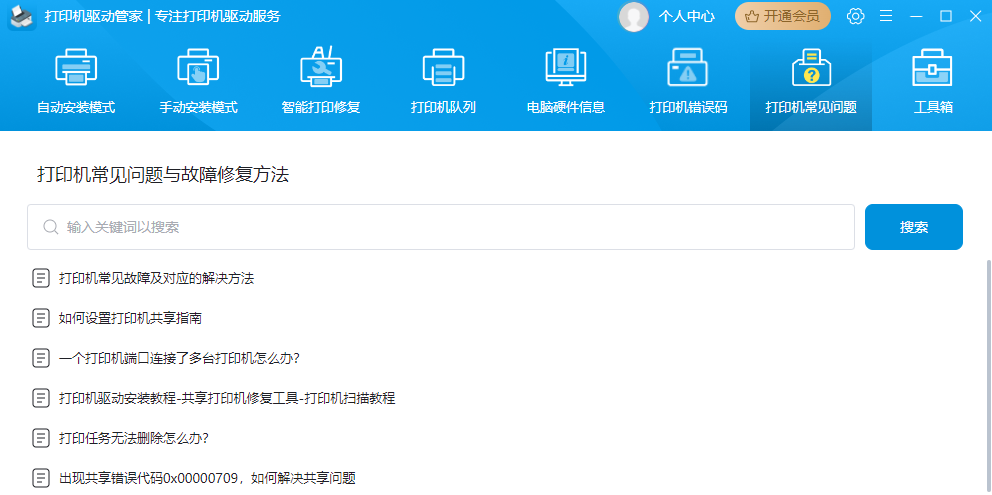
Task: Open the 工具箱 toolbox icon
Action: pos(932,70)
